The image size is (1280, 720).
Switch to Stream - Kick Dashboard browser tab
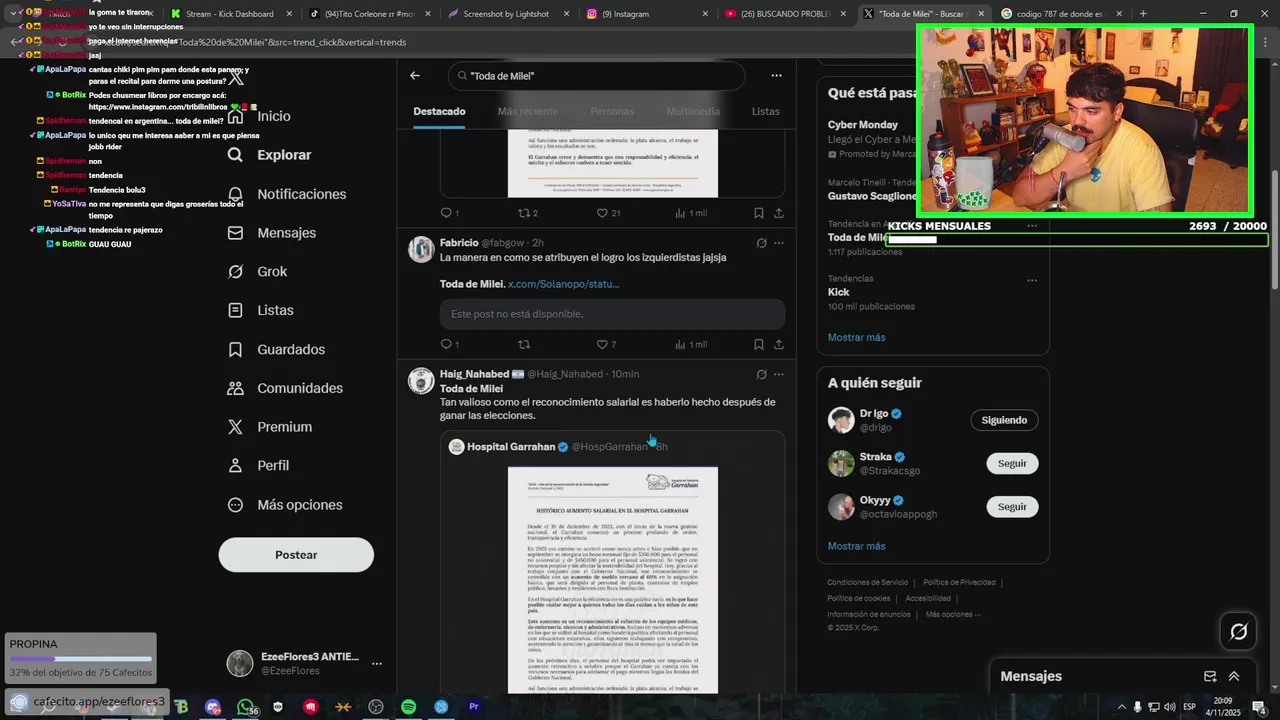point(228,14)
